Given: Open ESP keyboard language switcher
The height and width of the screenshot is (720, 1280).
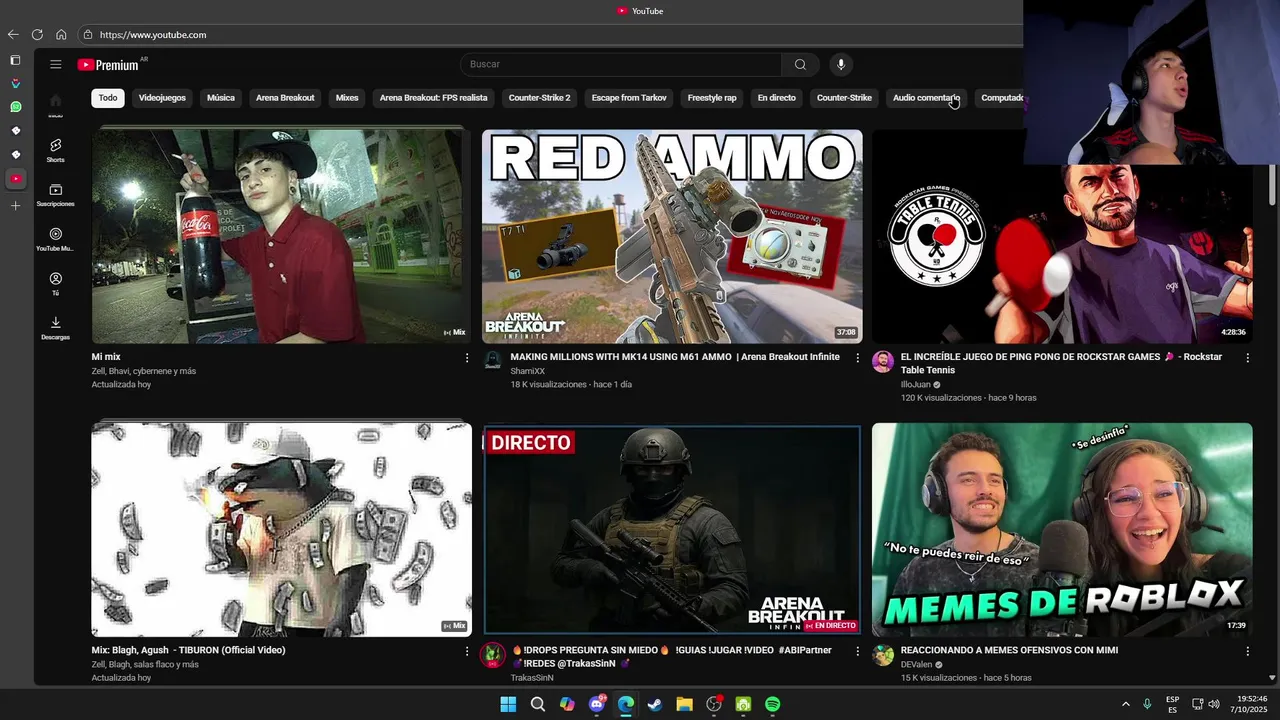Looking at the screenshot, I should click(1172, 704).
